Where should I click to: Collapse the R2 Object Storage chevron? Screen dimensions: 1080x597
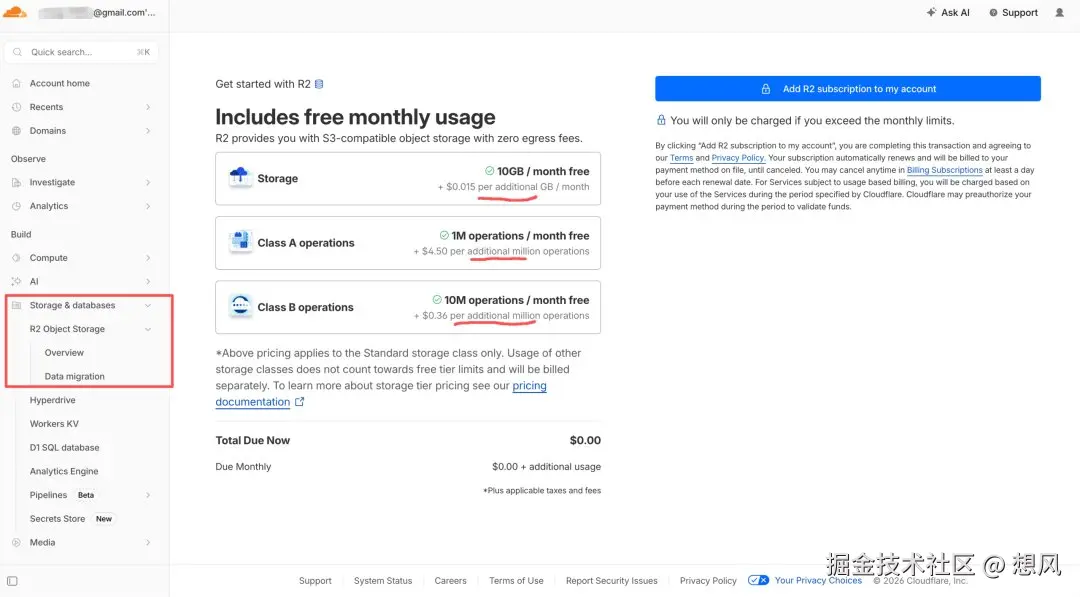[x=148, y=329]
